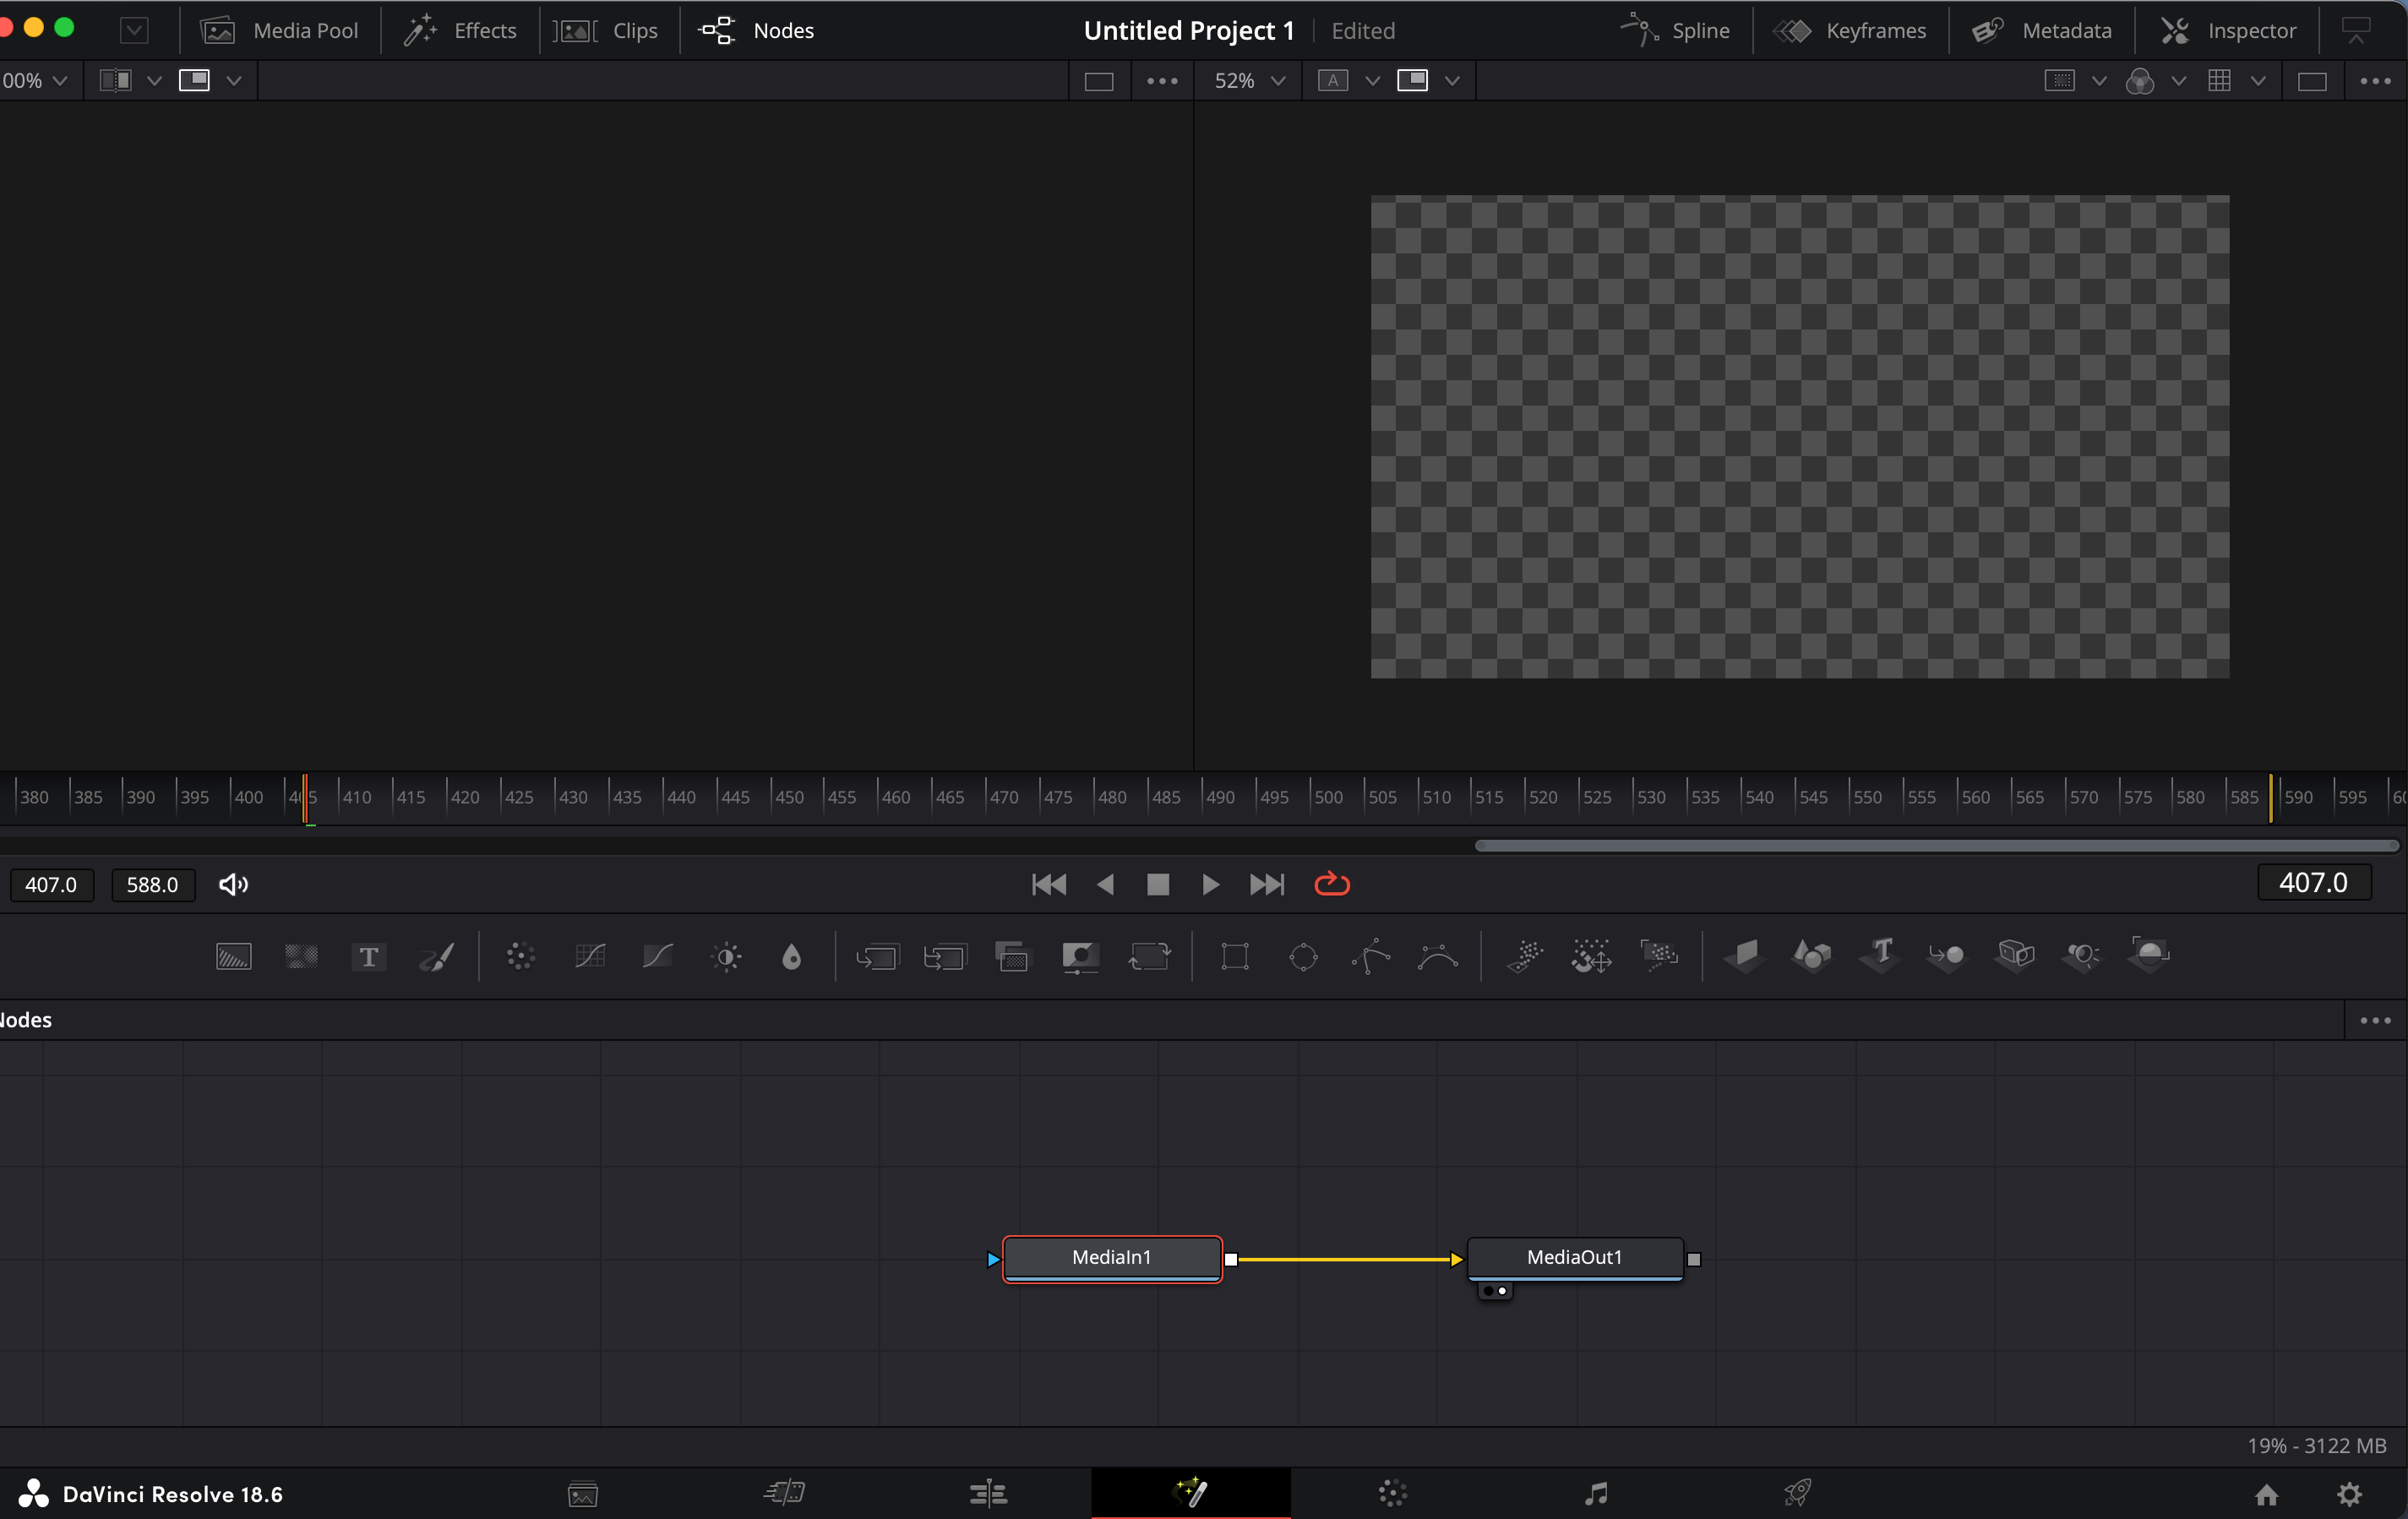Add a Color Corrector node
The width and height of the screenshot is (2408, 1519).
point(521,957)
